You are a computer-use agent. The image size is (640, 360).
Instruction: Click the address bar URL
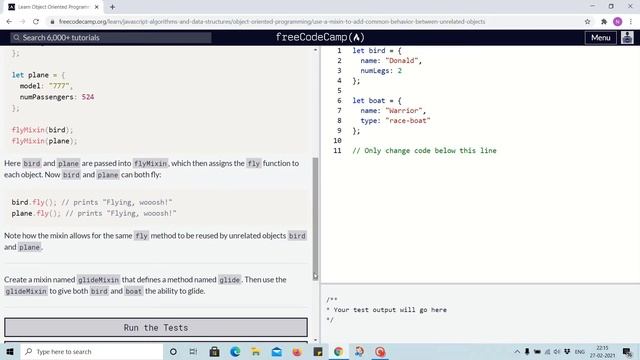pos(271,22)
